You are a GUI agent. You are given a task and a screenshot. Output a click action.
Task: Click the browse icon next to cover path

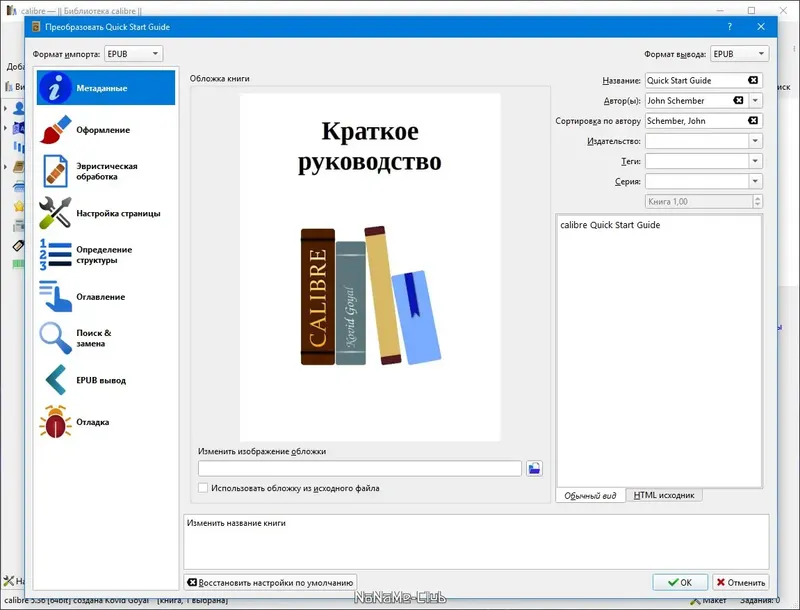(x=533, y=467)
